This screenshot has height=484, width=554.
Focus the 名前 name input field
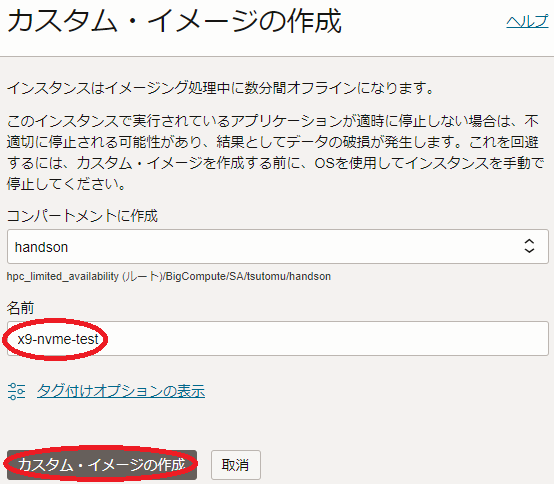point(278,338)
